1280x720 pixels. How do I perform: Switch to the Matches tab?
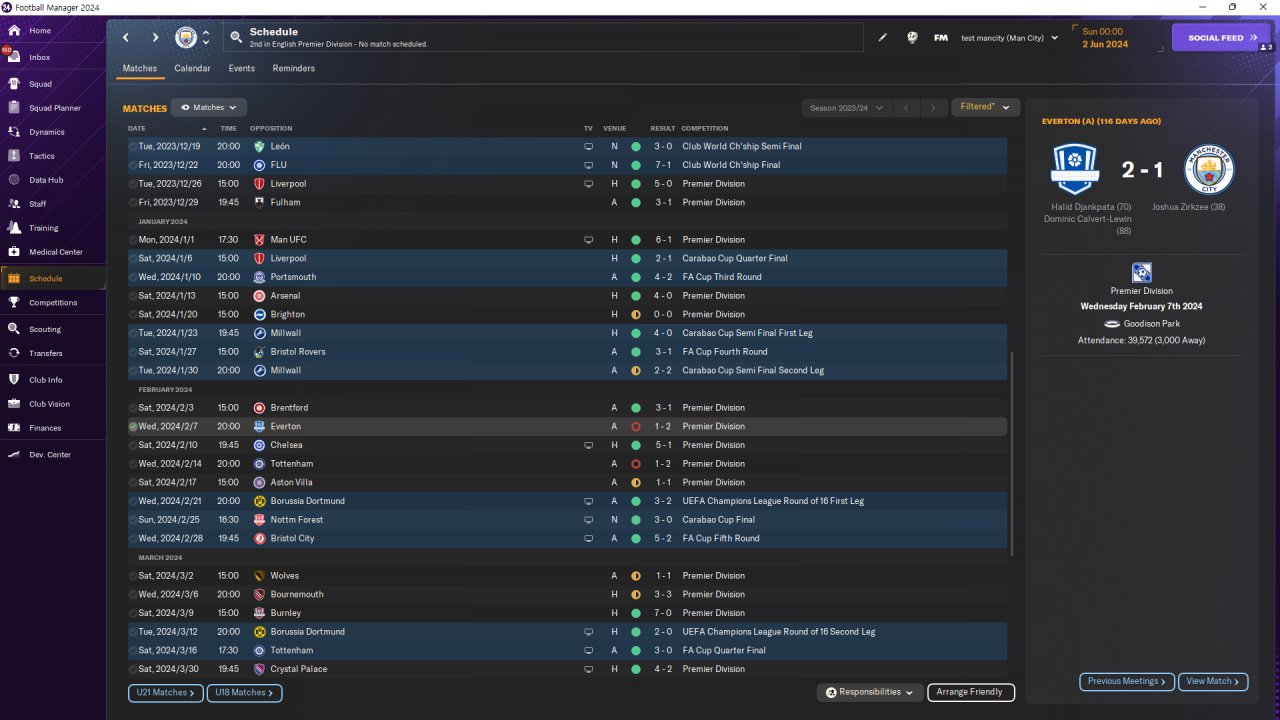click(140, 68)
